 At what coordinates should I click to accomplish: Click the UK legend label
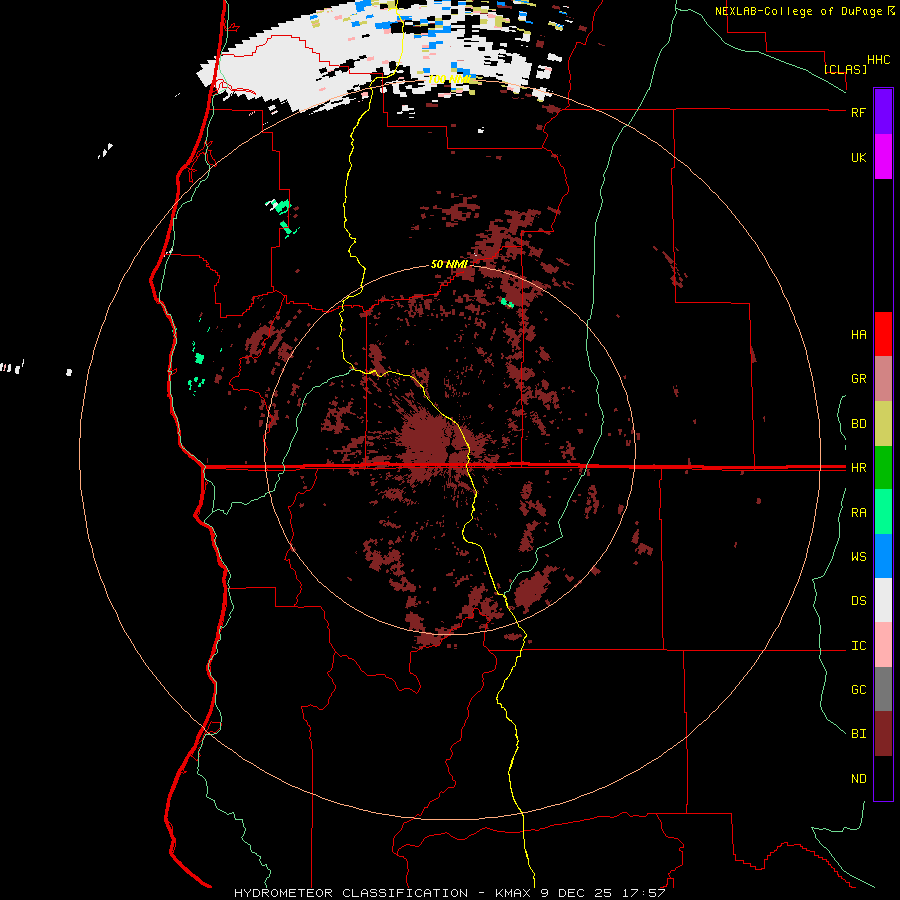pos(858,157)
